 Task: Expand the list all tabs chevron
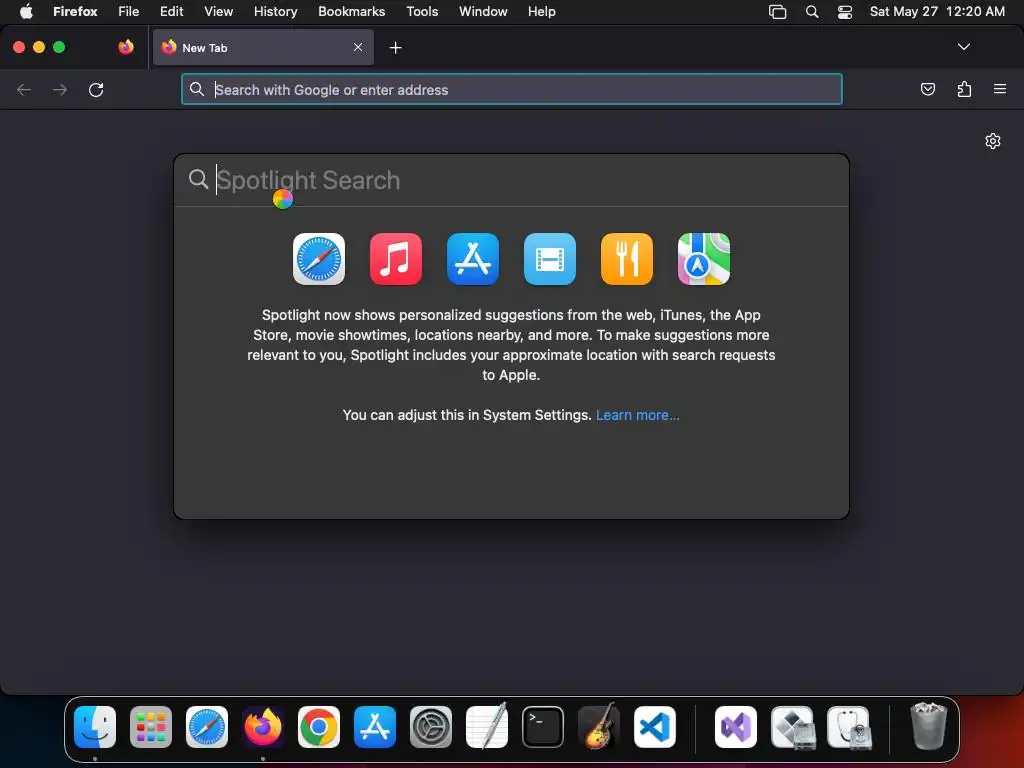[x=963, y=47]
